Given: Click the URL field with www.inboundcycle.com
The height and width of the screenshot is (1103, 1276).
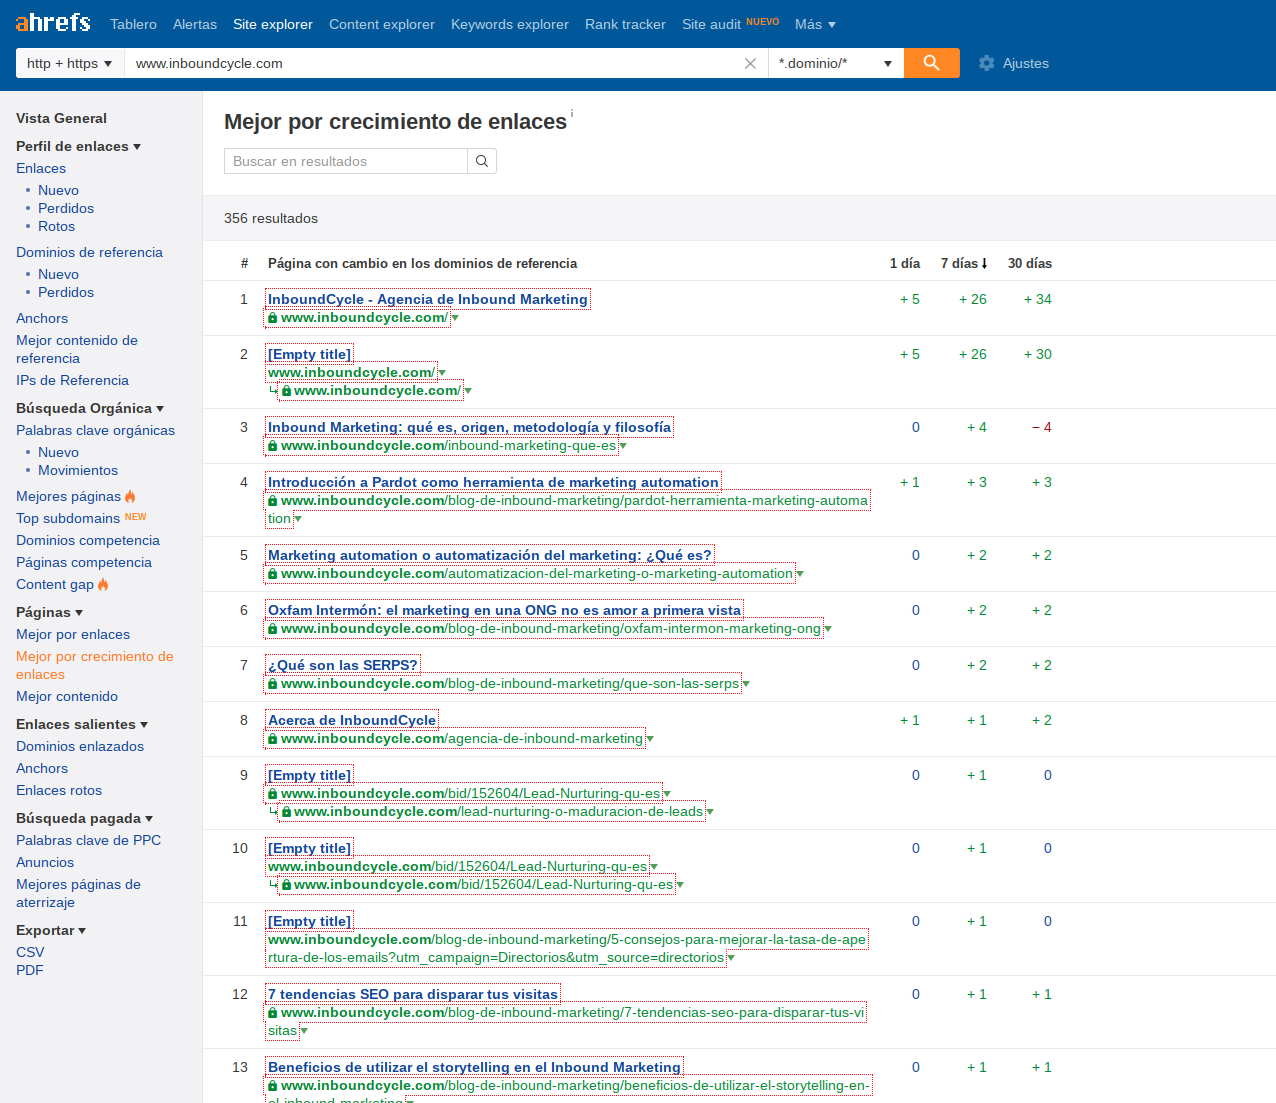Looking at the screenshot, I should pyautogui.click(x=433, y=63).
